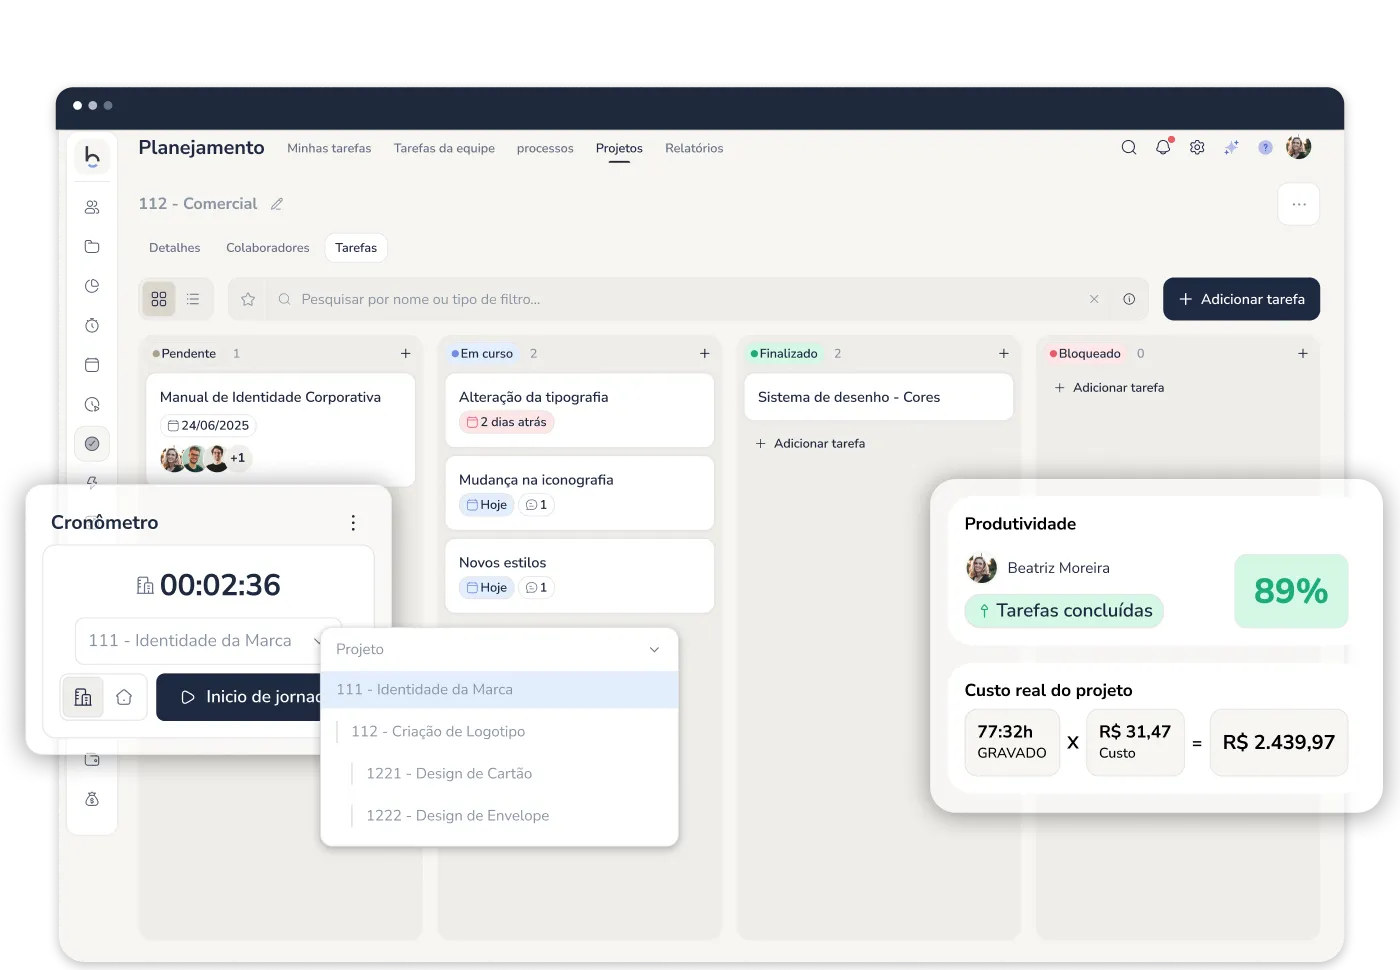Switch to Colaboradores sub-tab
1400x970 pixels.
(268, 248)
